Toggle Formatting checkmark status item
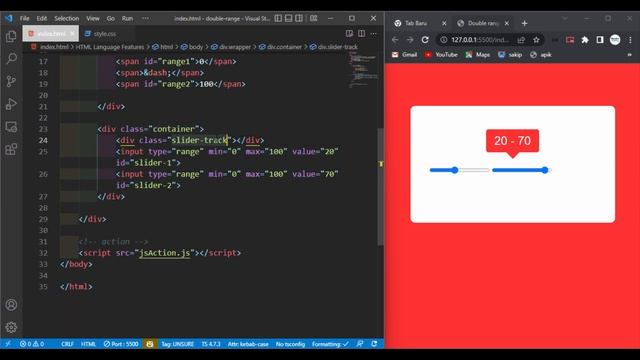This screenshot has width=640, height=360. pos(331,344)
